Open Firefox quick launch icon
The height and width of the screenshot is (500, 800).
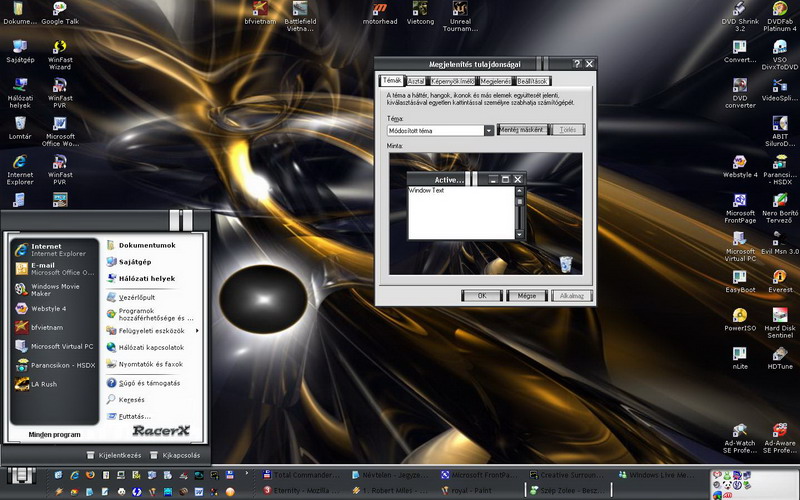point(90,475)
